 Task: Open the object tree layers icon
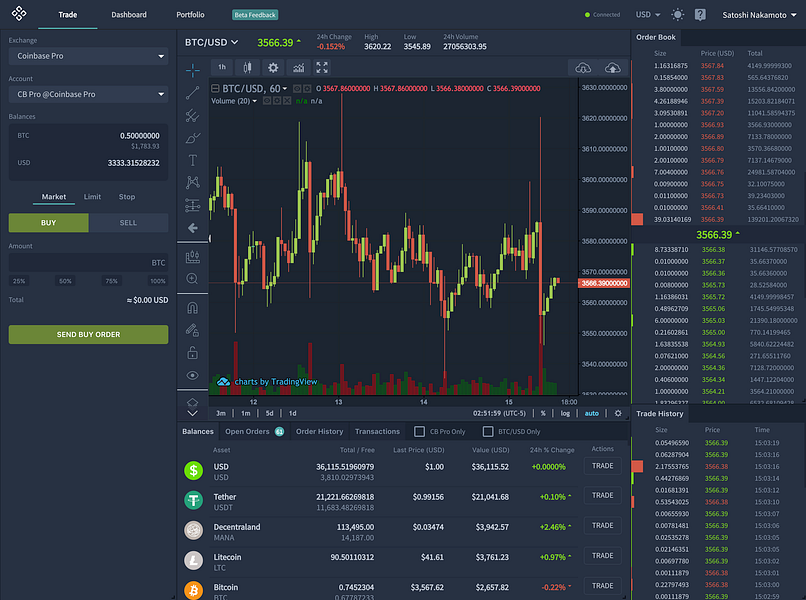pyautogui.click(x=193, y=402)
